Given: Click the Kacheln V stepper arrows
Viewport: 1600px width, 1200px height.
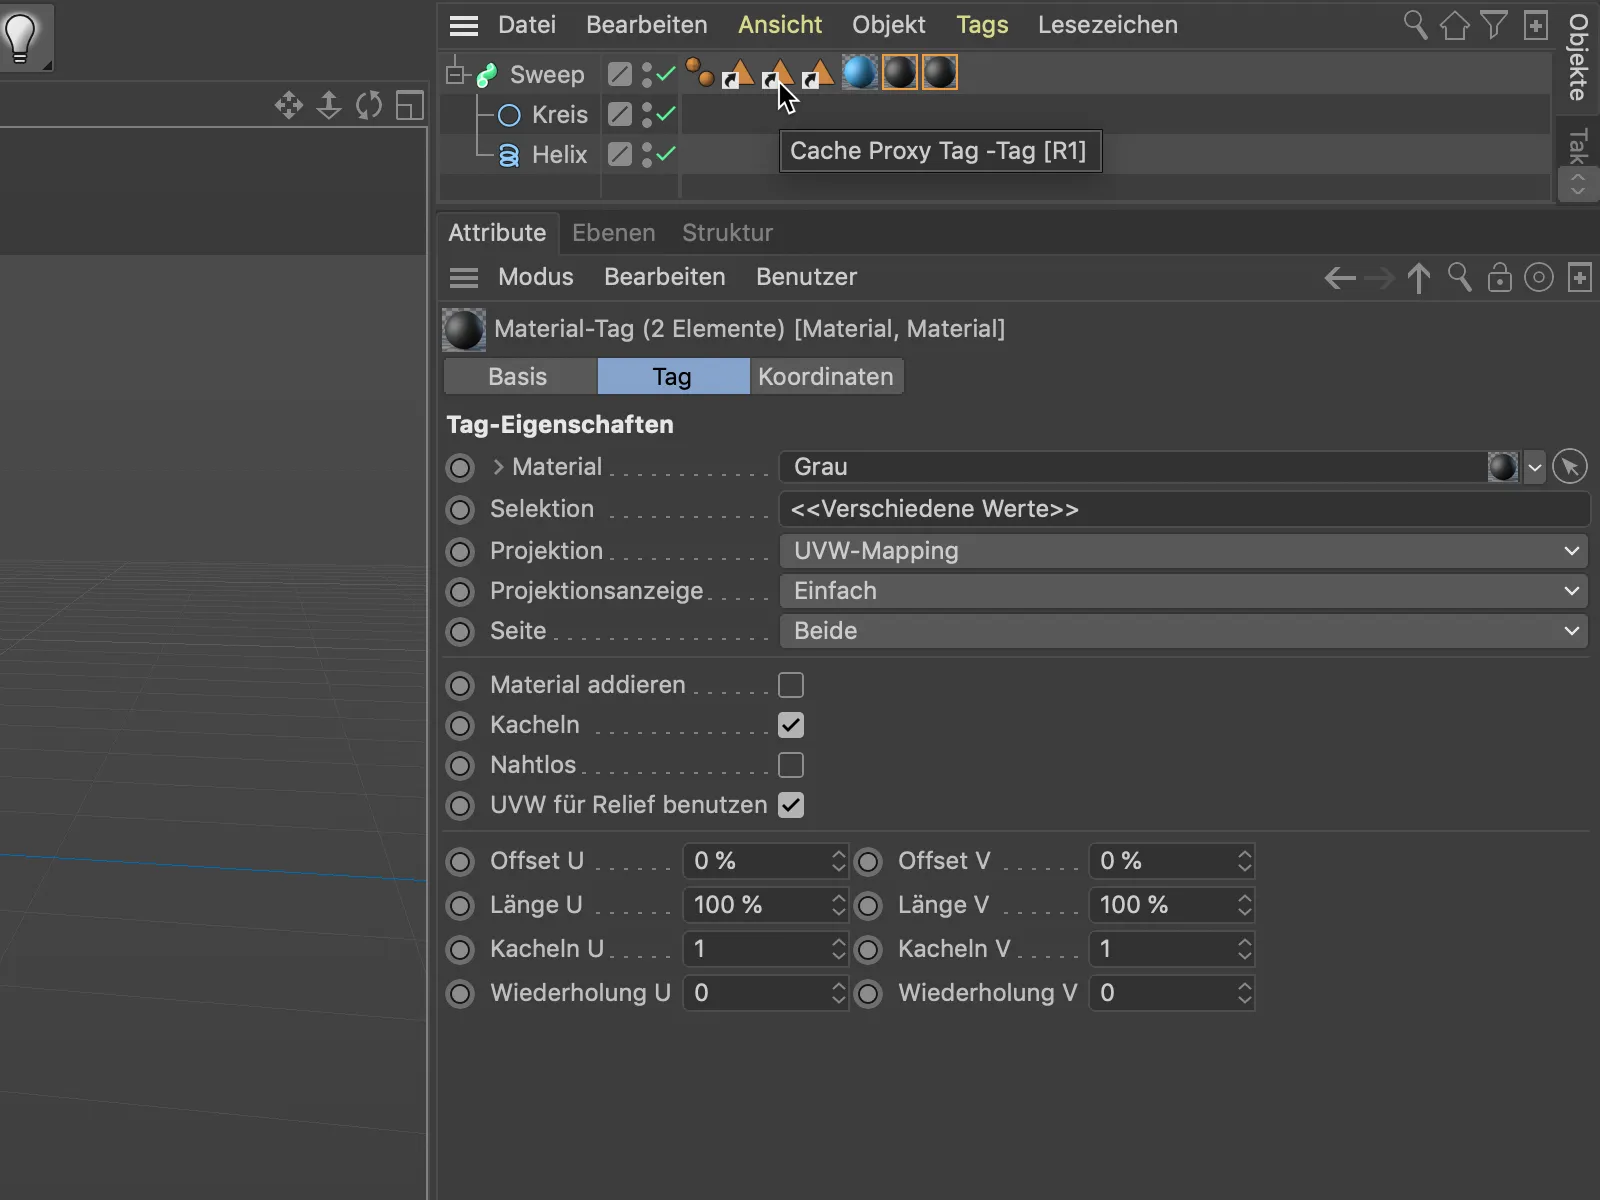Looking at the screenshot, I should click(x=1244, y=949).
